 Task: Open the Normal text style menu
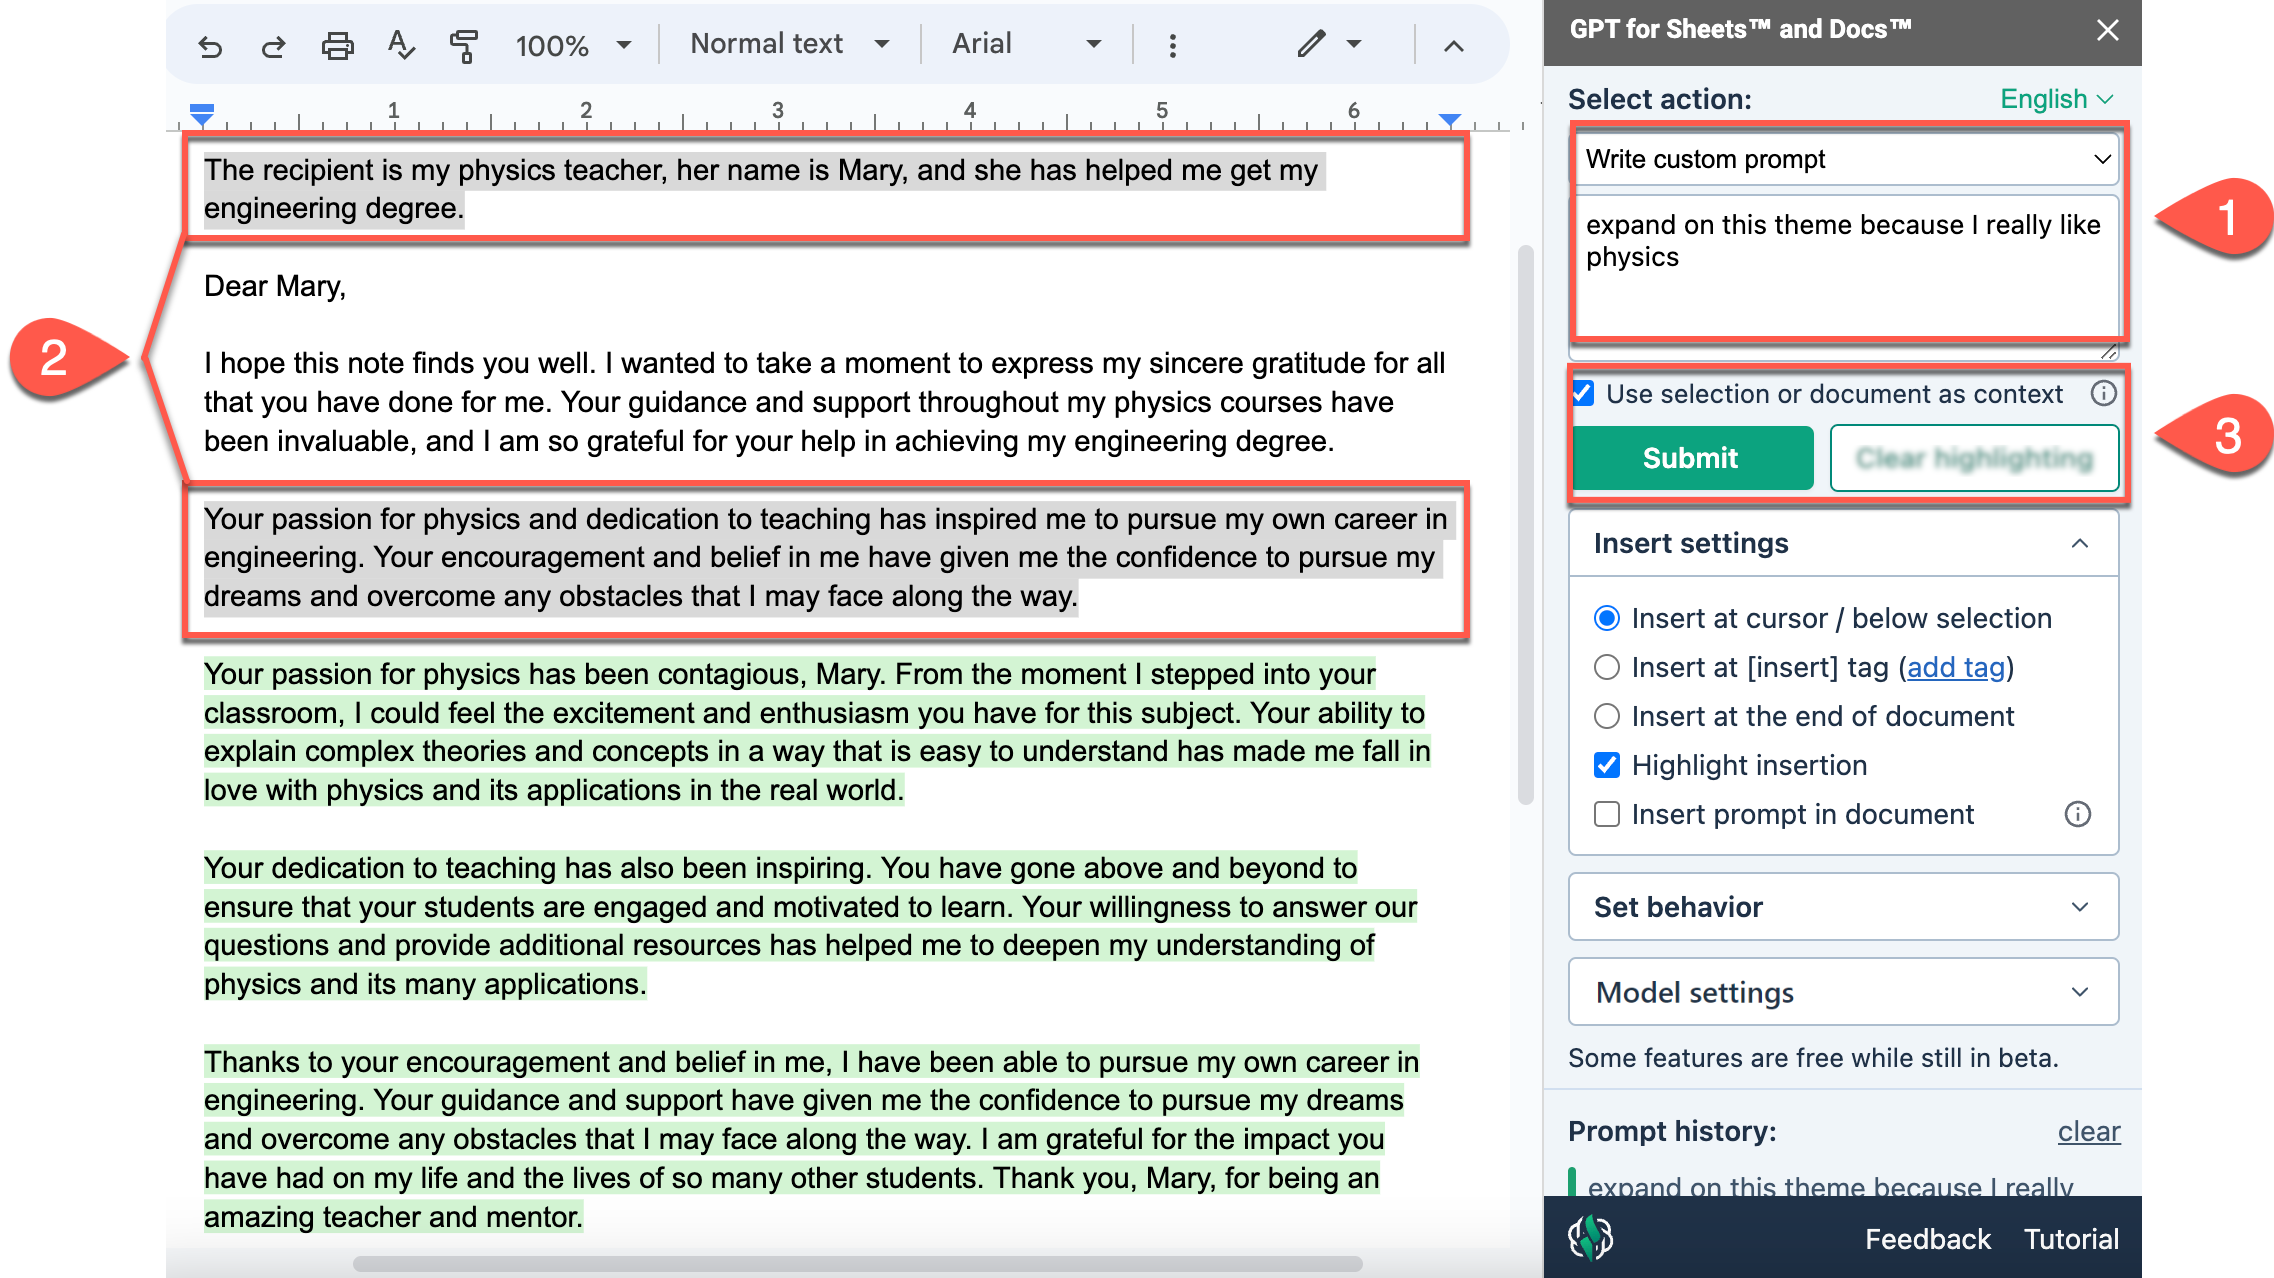[789, 44]
